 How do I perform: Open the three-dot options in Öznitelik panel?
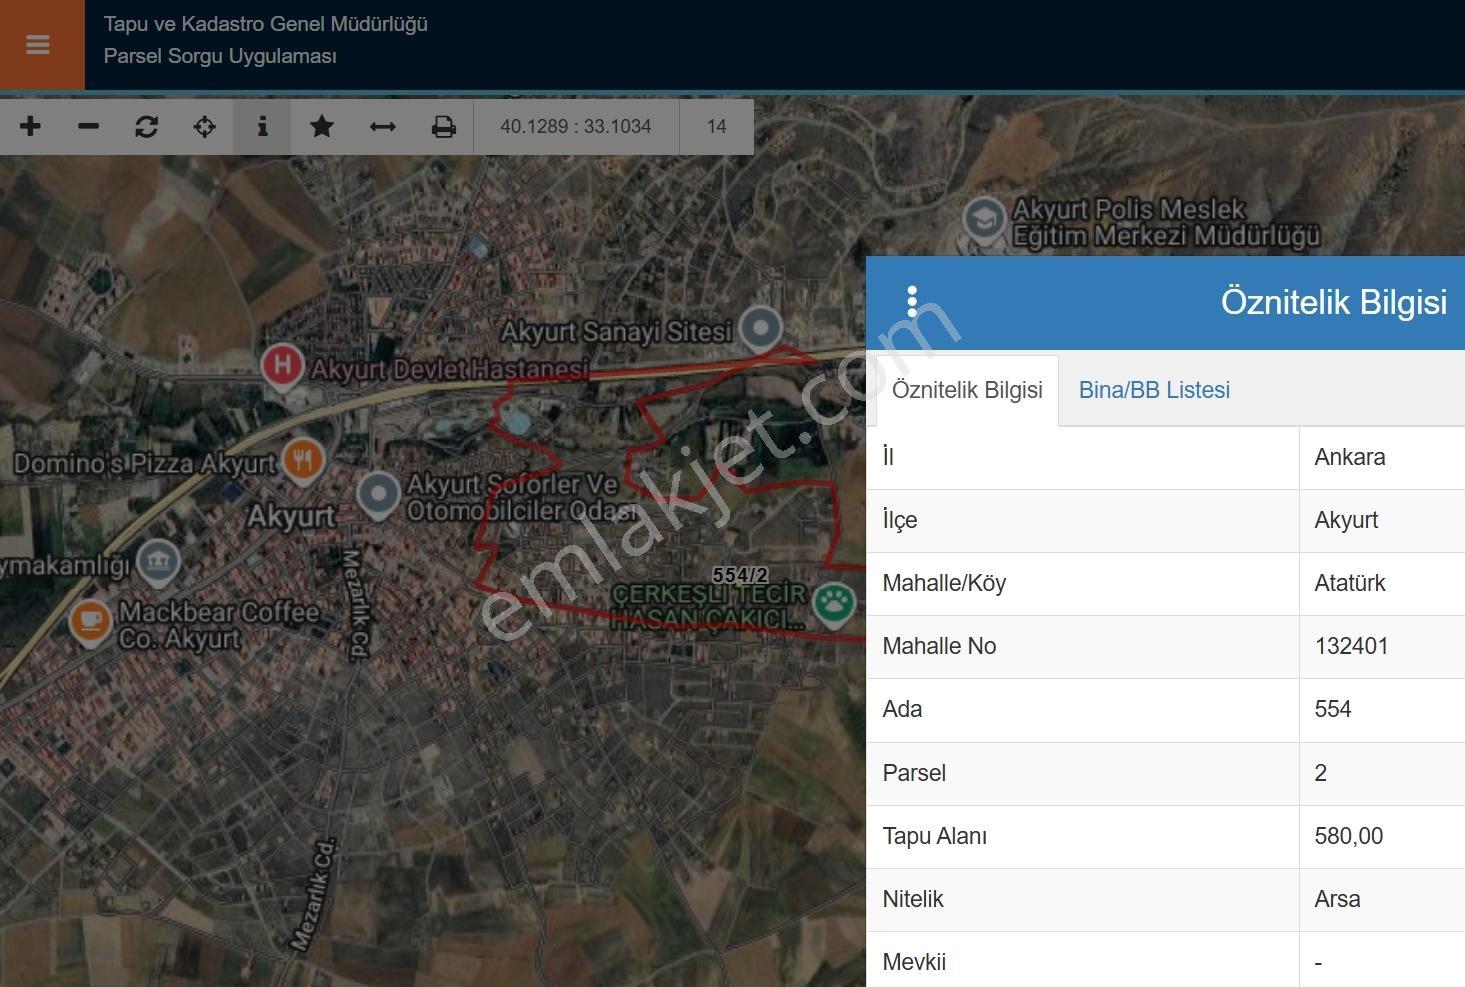pyautogui.click(x=912, y=302)
